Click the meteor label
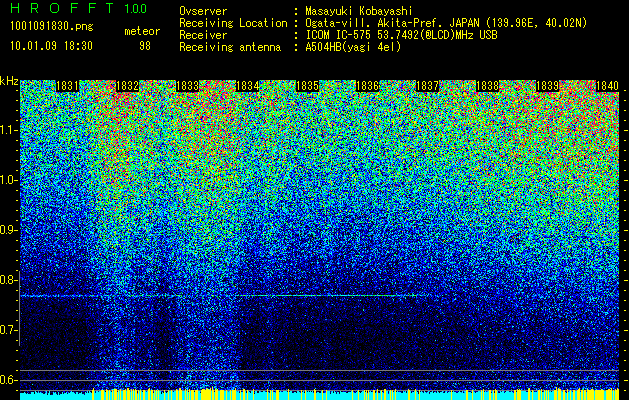Screen dimensions: 629x400 (x=142, y=31)
